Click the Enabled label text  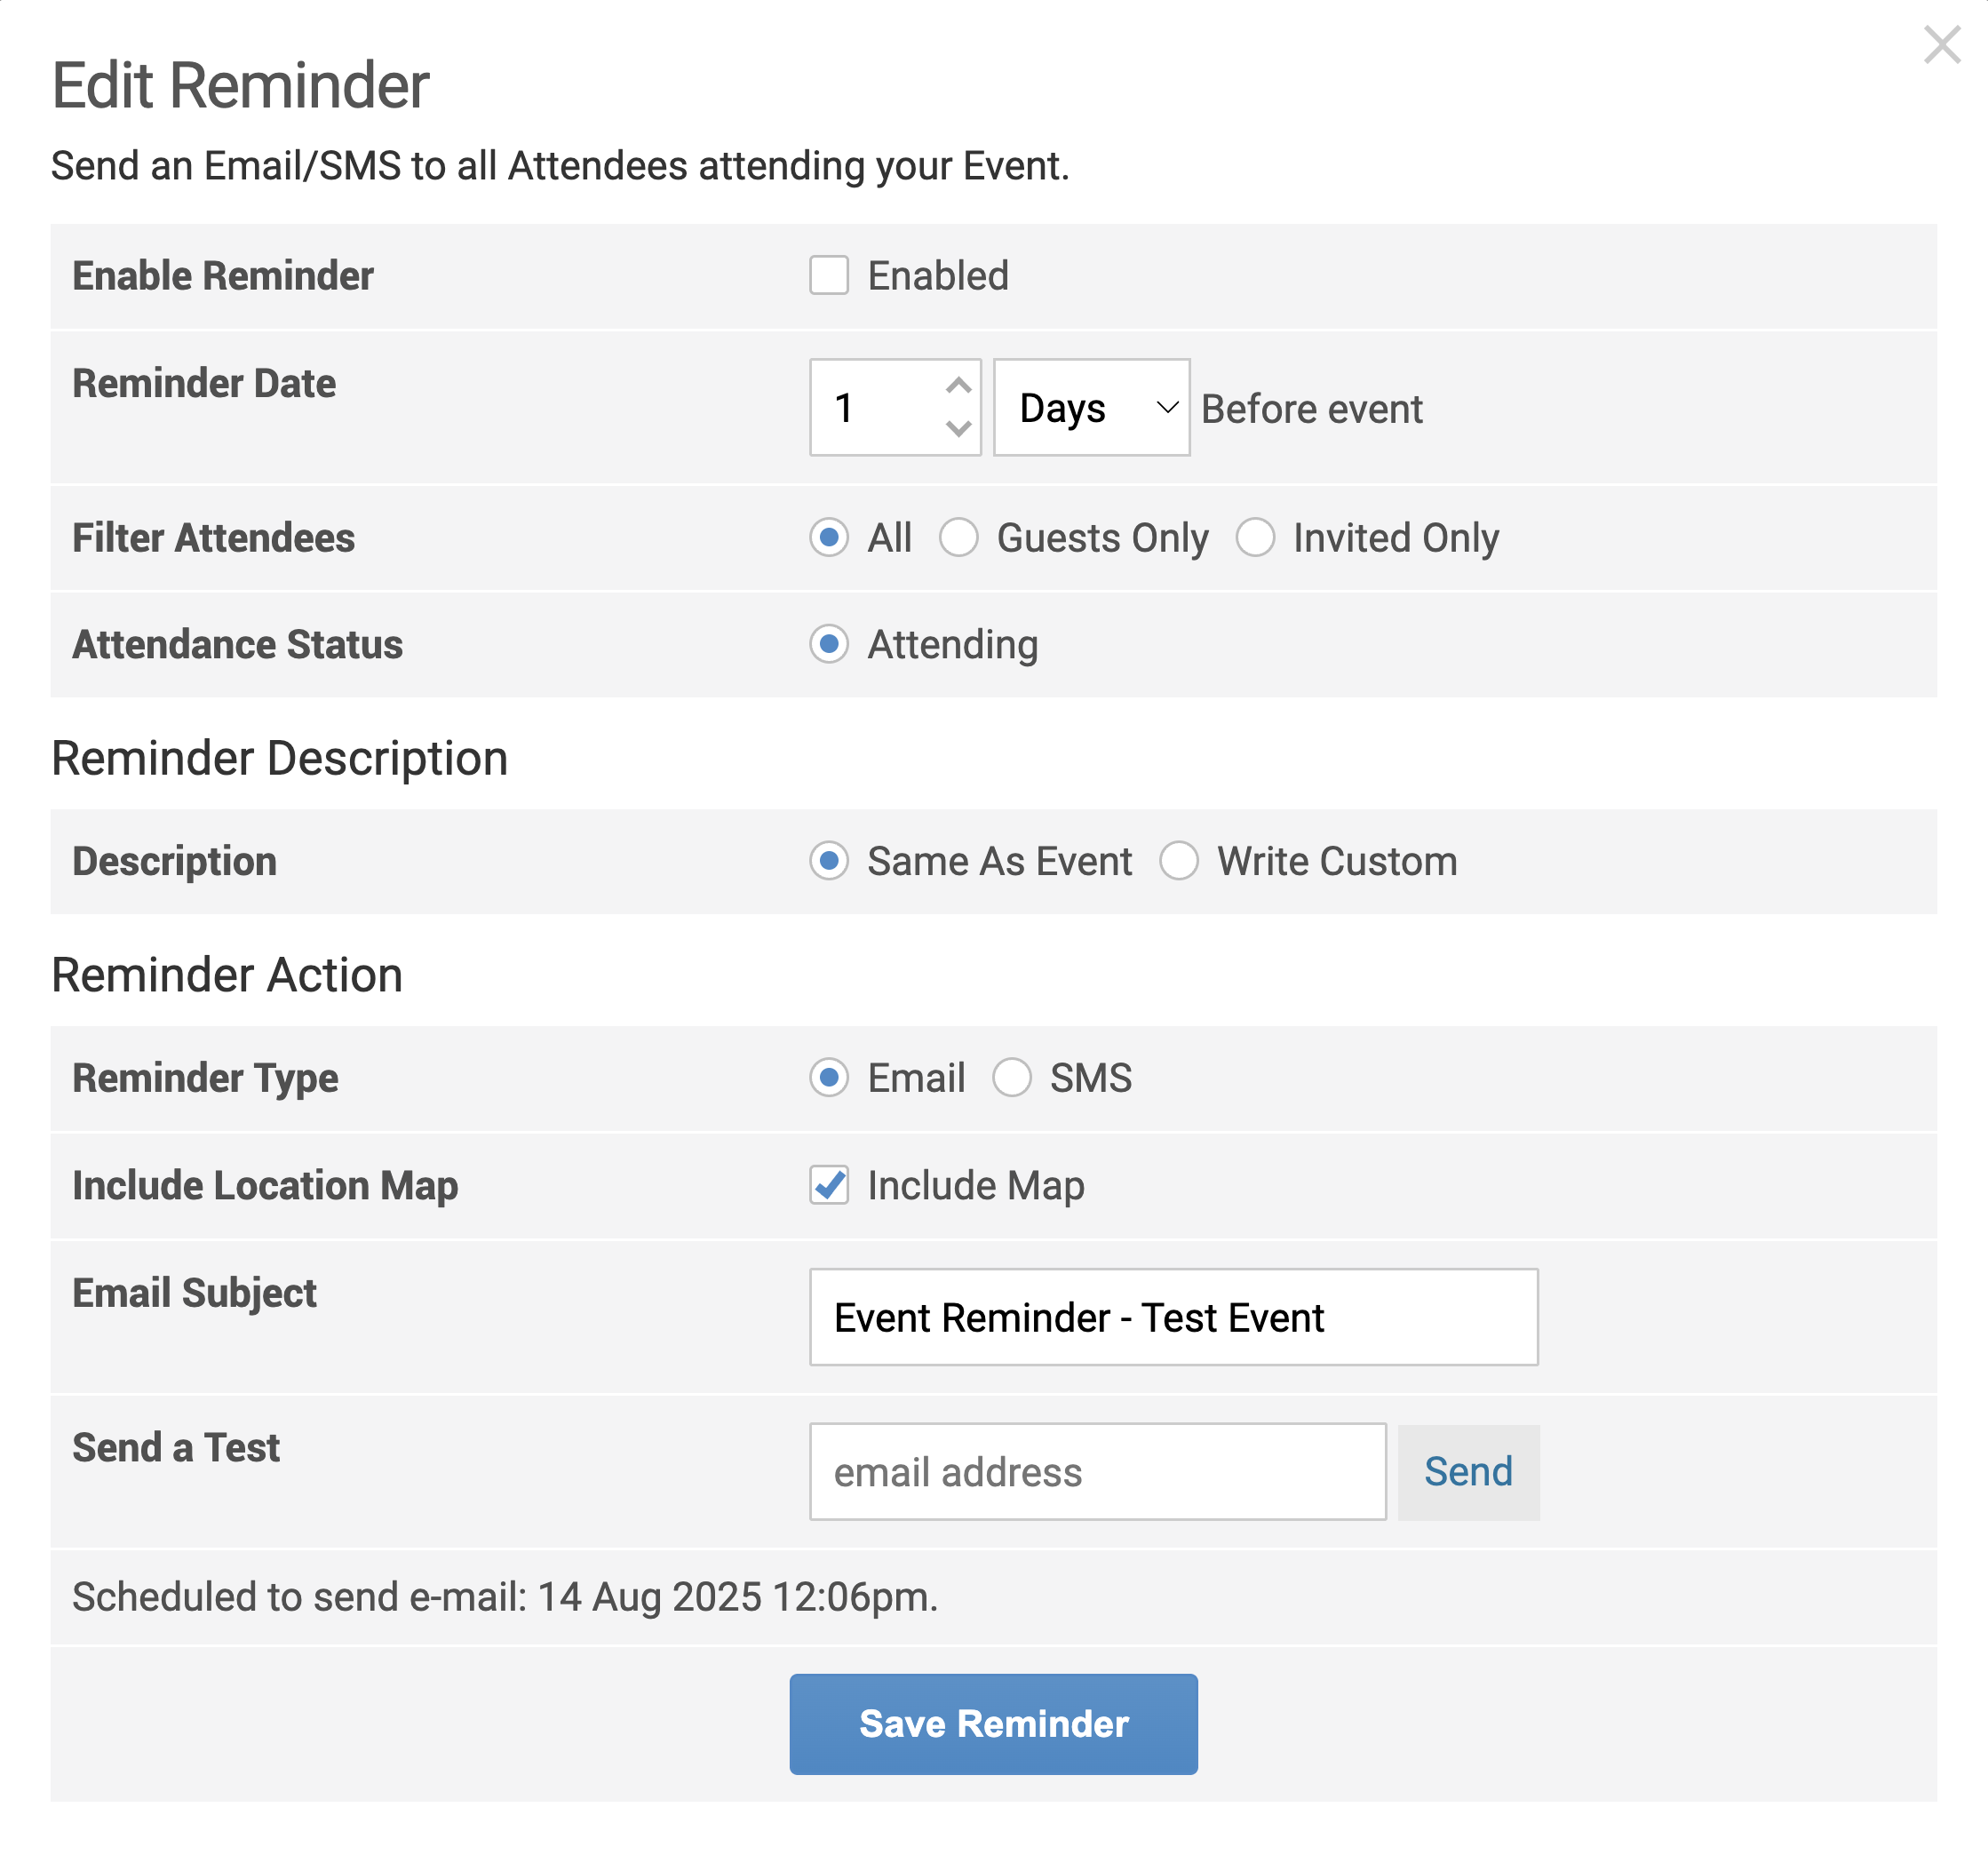(x=938, y=276)
